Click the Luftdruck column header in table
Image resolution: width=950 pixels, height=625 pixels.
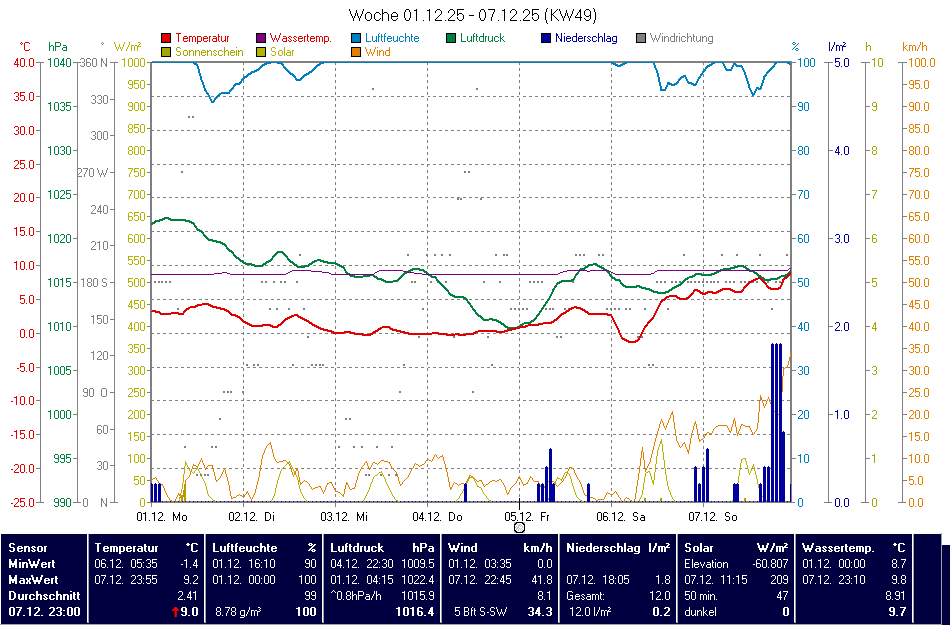pos(357,548)
